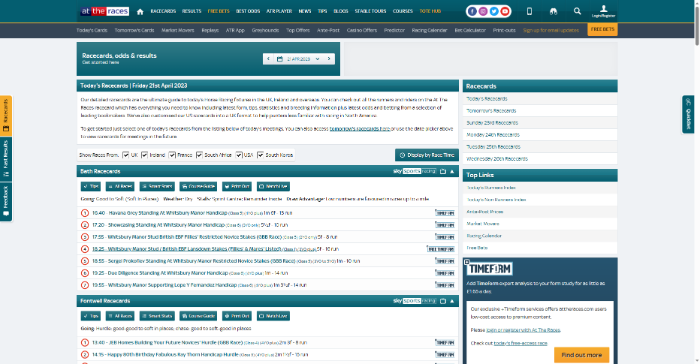Screen dimensions: 700x364
Task: Click the orange FREE BETS button
Action: tap(603, 29)
